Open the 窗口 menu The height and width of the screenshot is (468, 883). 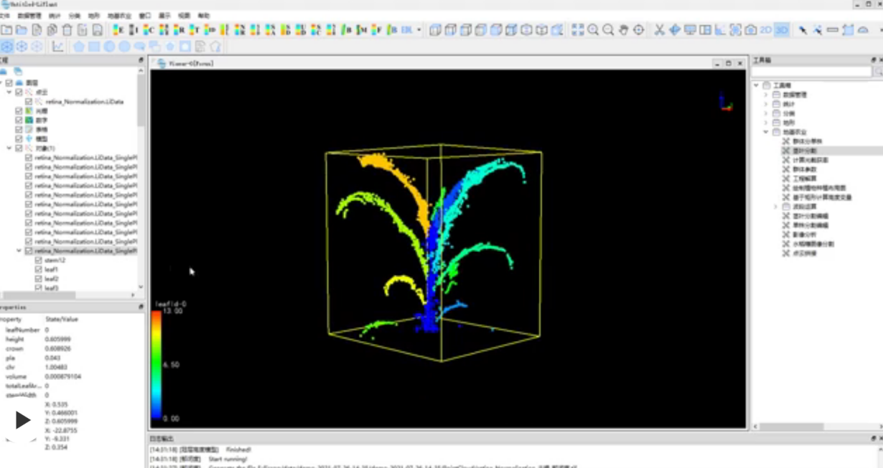point(145,15)
